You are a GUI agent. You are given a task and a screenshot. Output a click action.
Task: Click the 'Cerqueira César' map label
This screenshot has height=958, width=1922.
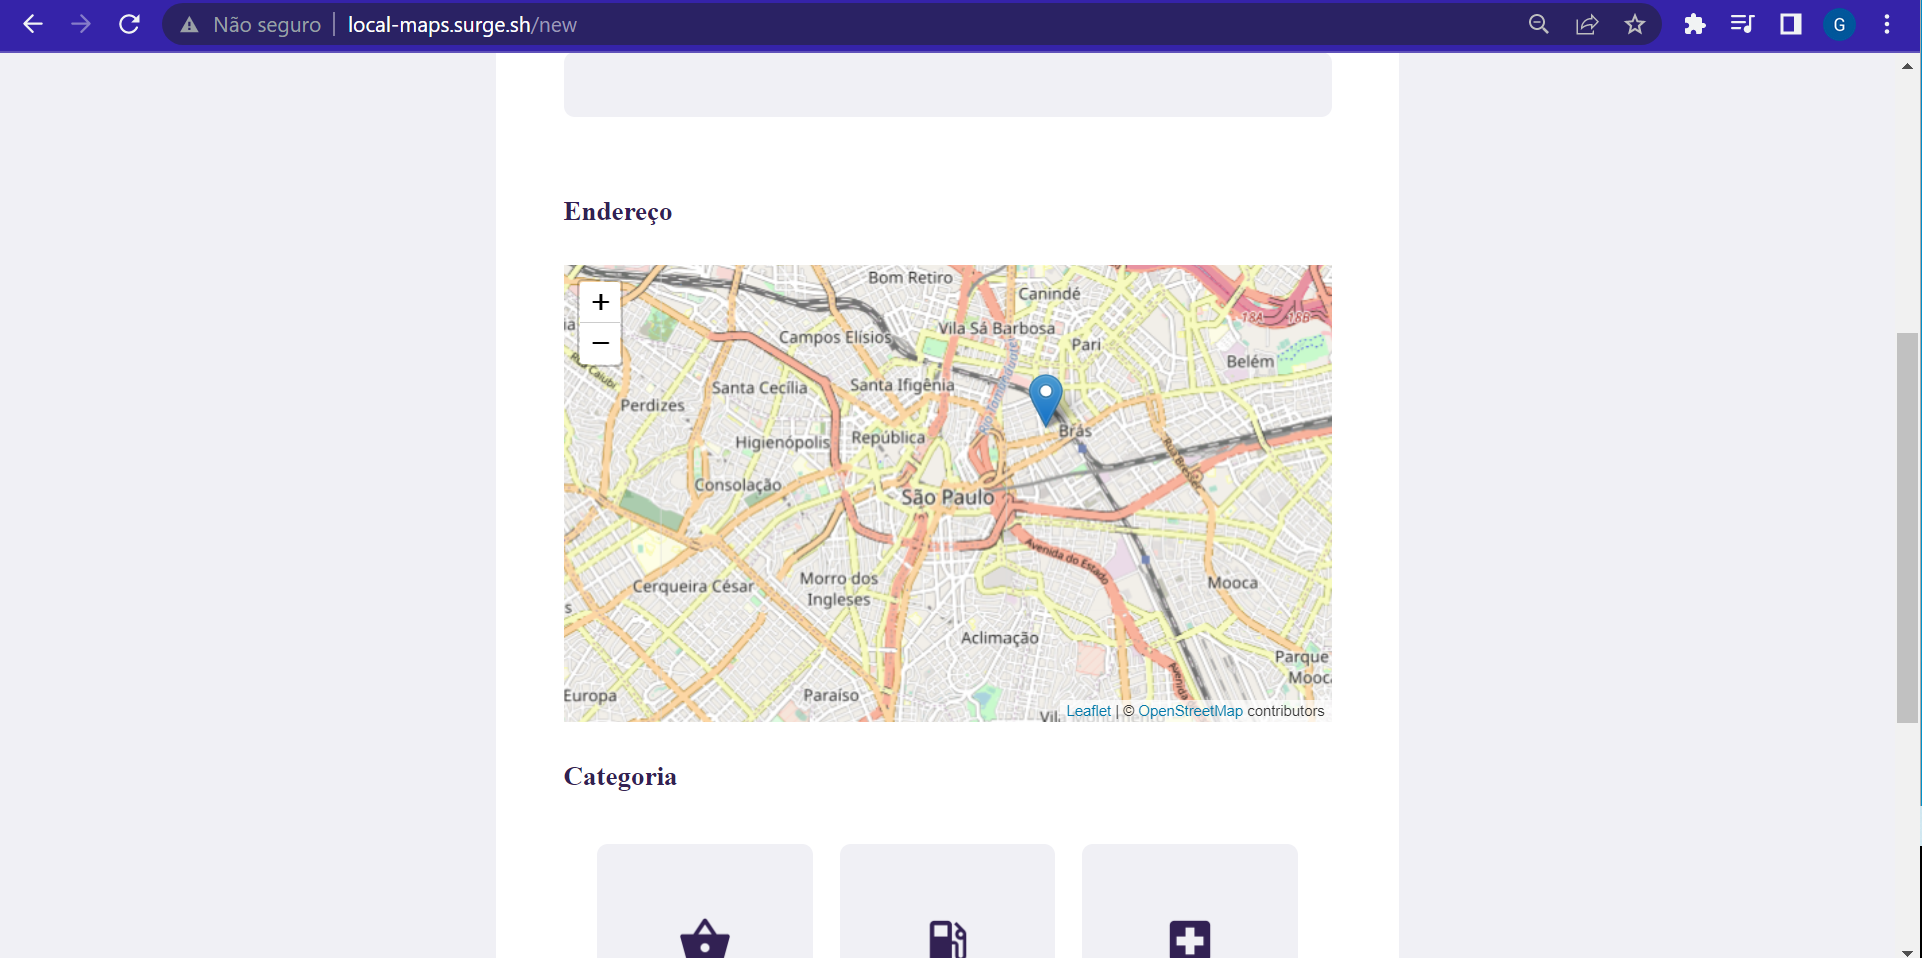click(x=693, y=586)
